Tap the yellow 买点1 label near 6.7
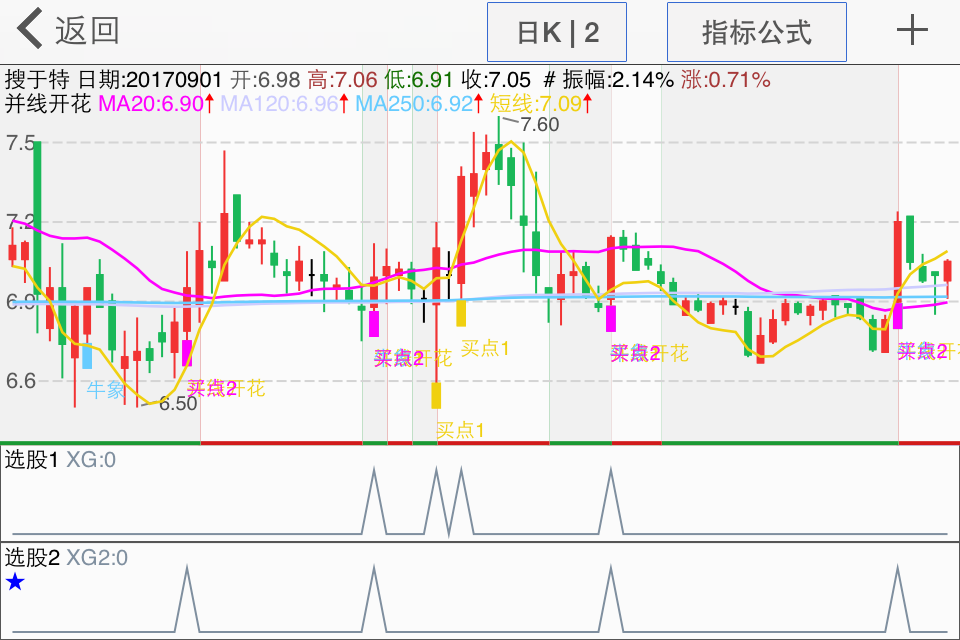 tap(485, 348)
